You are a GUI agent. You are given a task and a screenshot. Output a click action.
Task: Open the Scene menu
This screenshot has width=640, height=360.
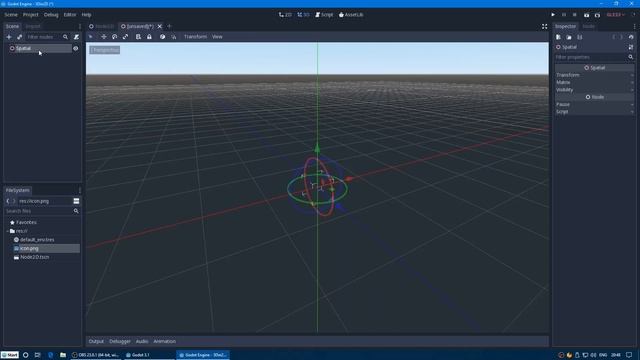coord(11,15)
